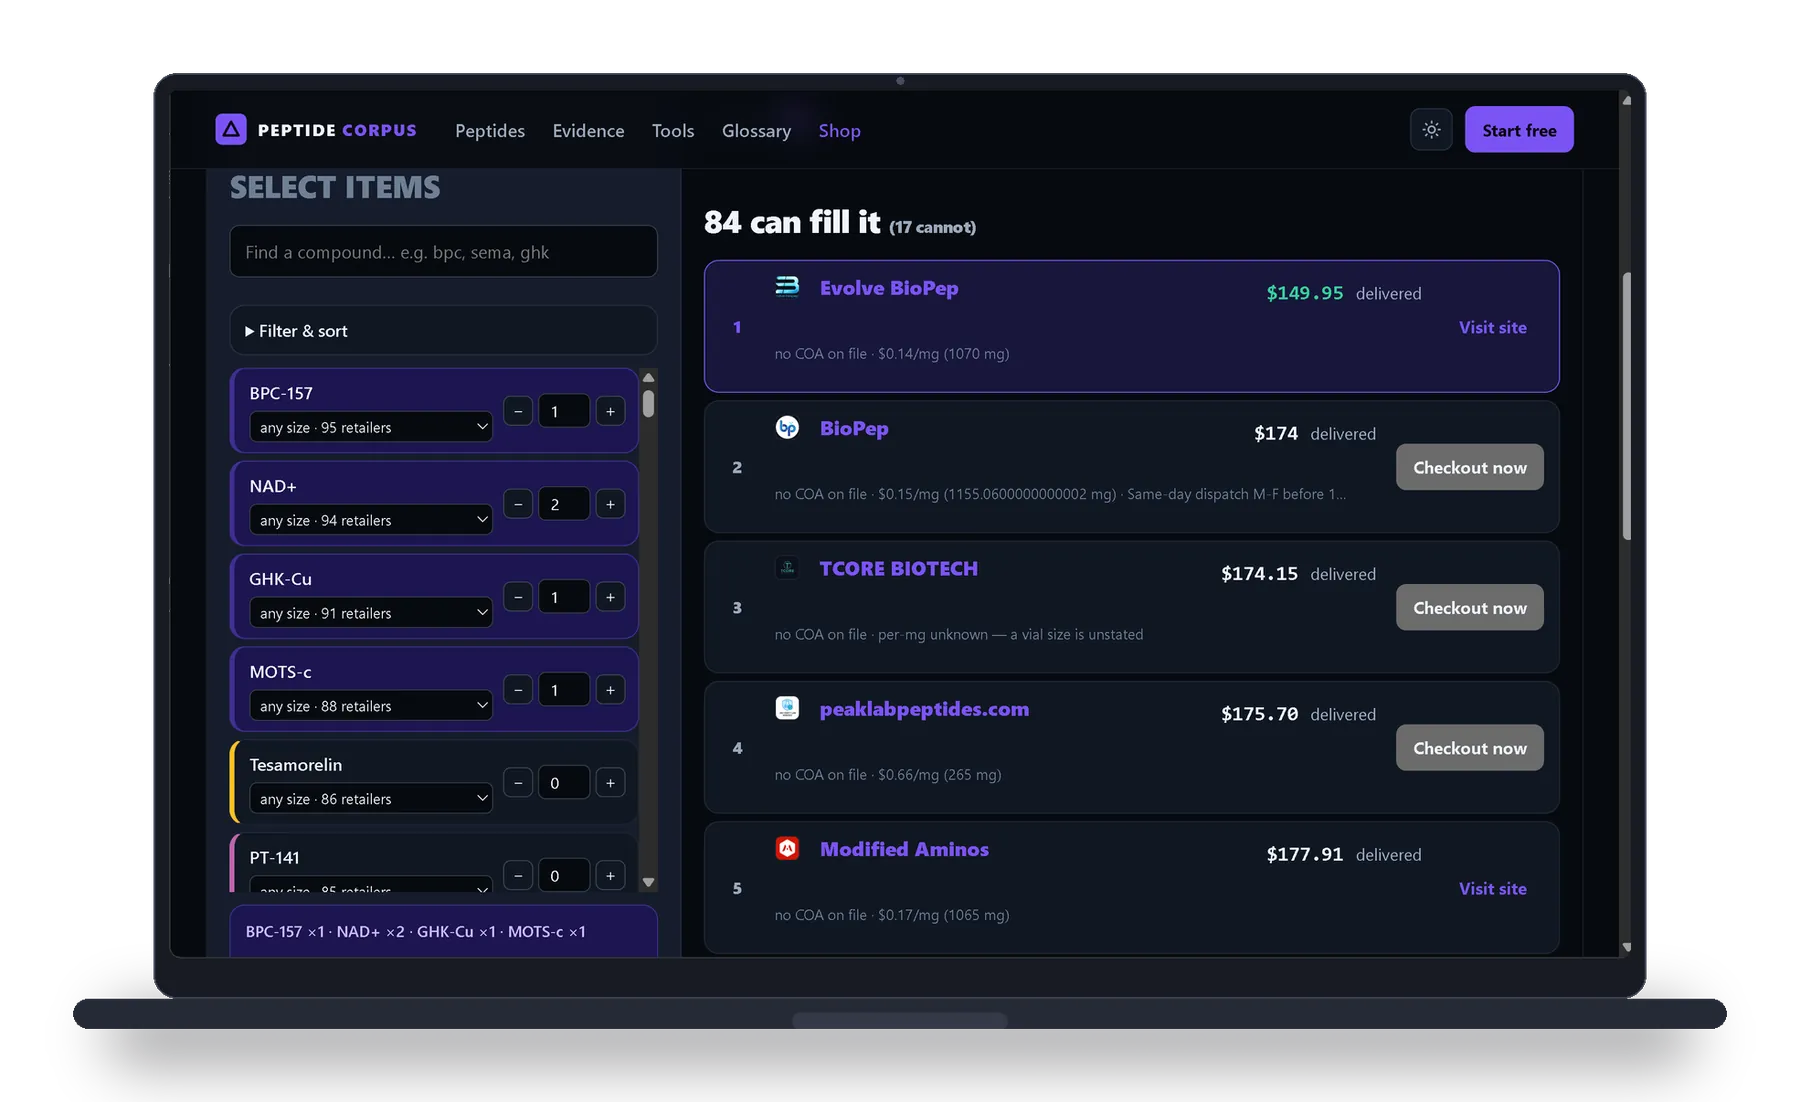Decrease BPC-157 quantity with minus
The height and width of the screenshot is (1102, 1800).
(518, 411)
